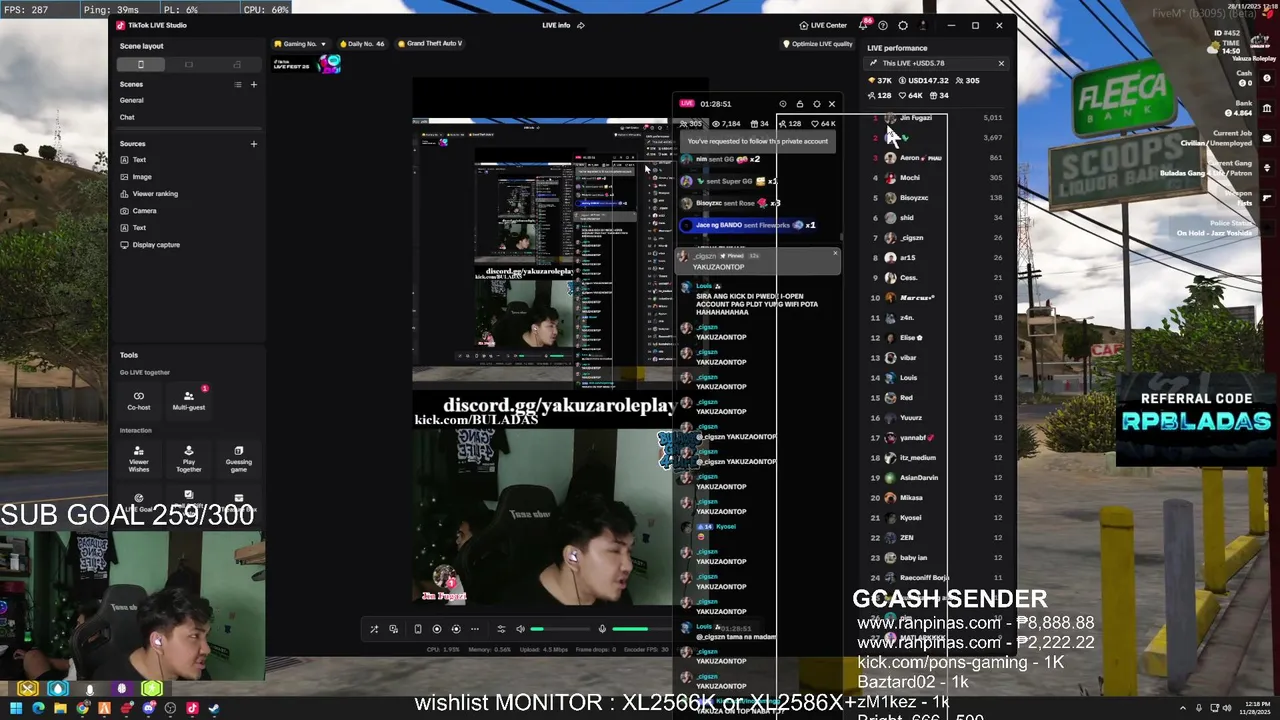
Task: Open the Scenes list view icon
Action: pos(238,84)
